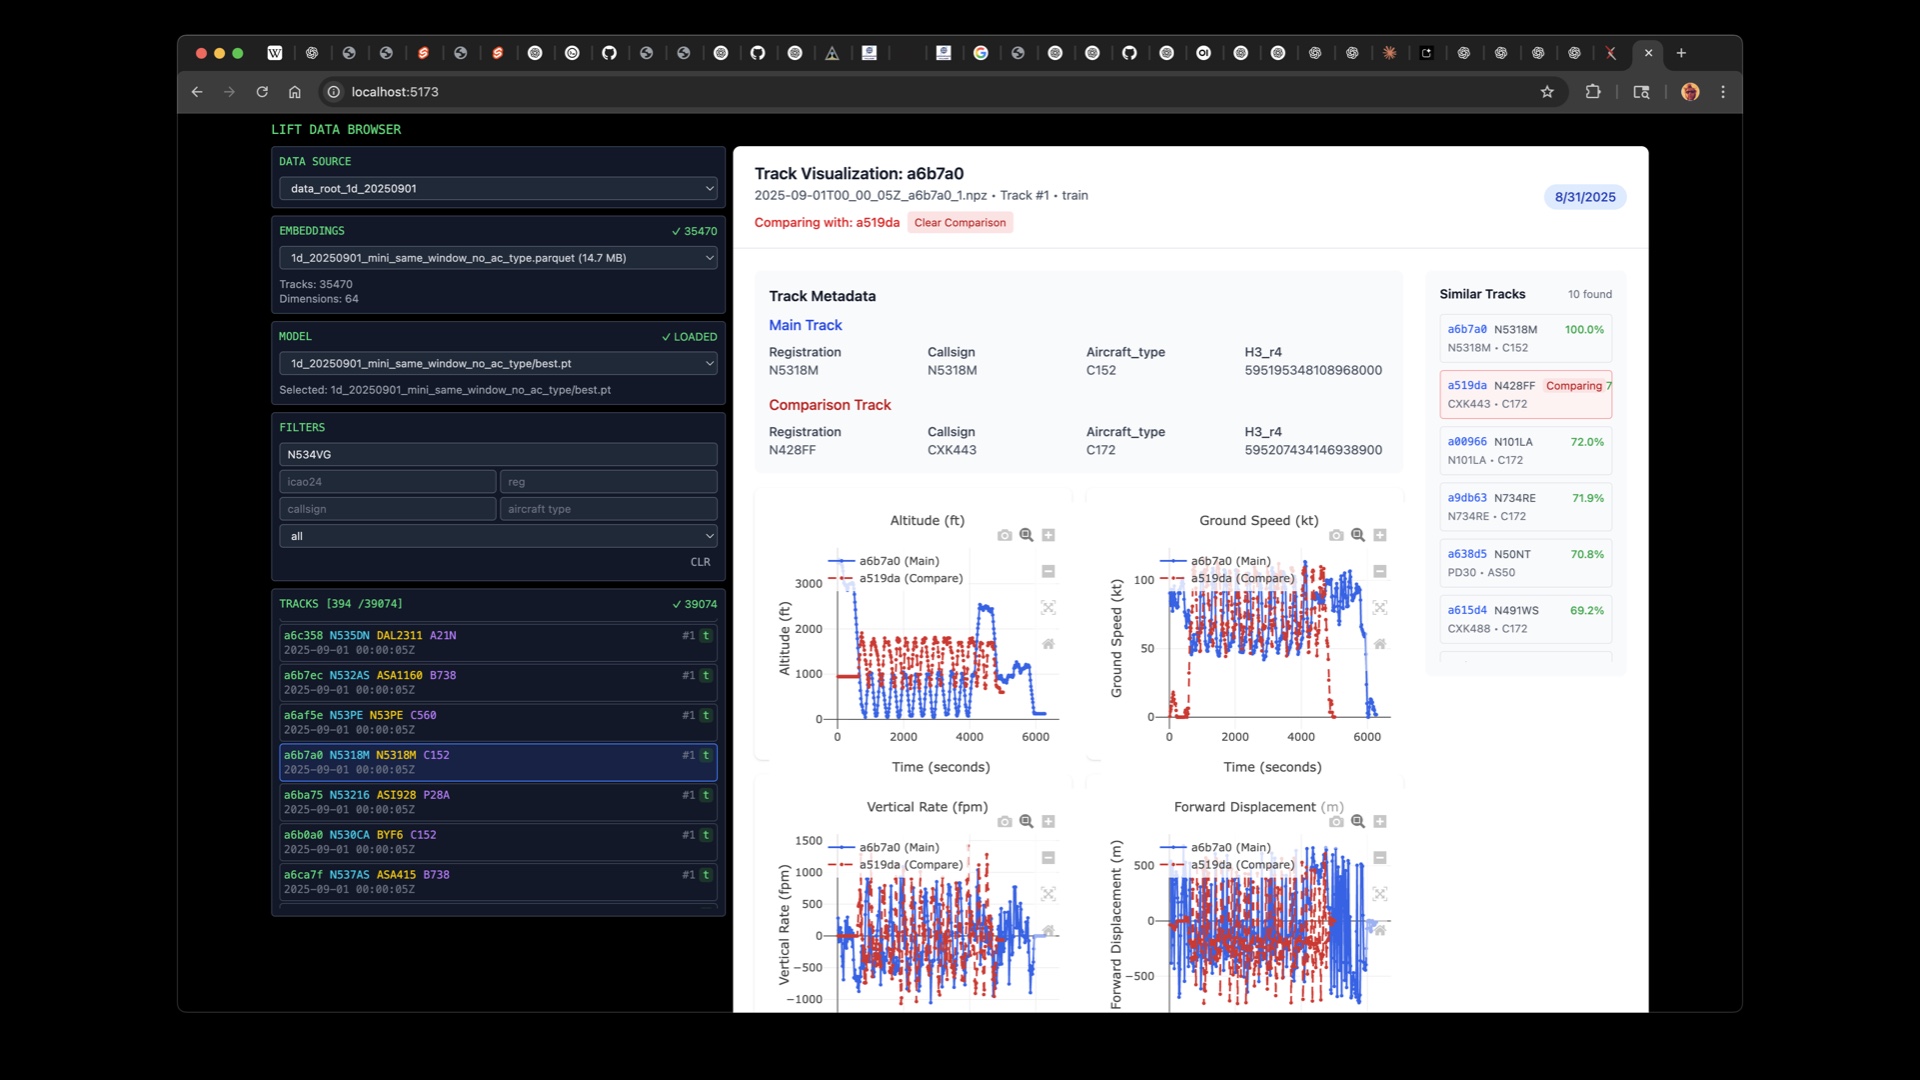Download Vertical Rate chart as image (camera icon)
Viewport: 1920px width, 1080px height.
pos(1004,821)
